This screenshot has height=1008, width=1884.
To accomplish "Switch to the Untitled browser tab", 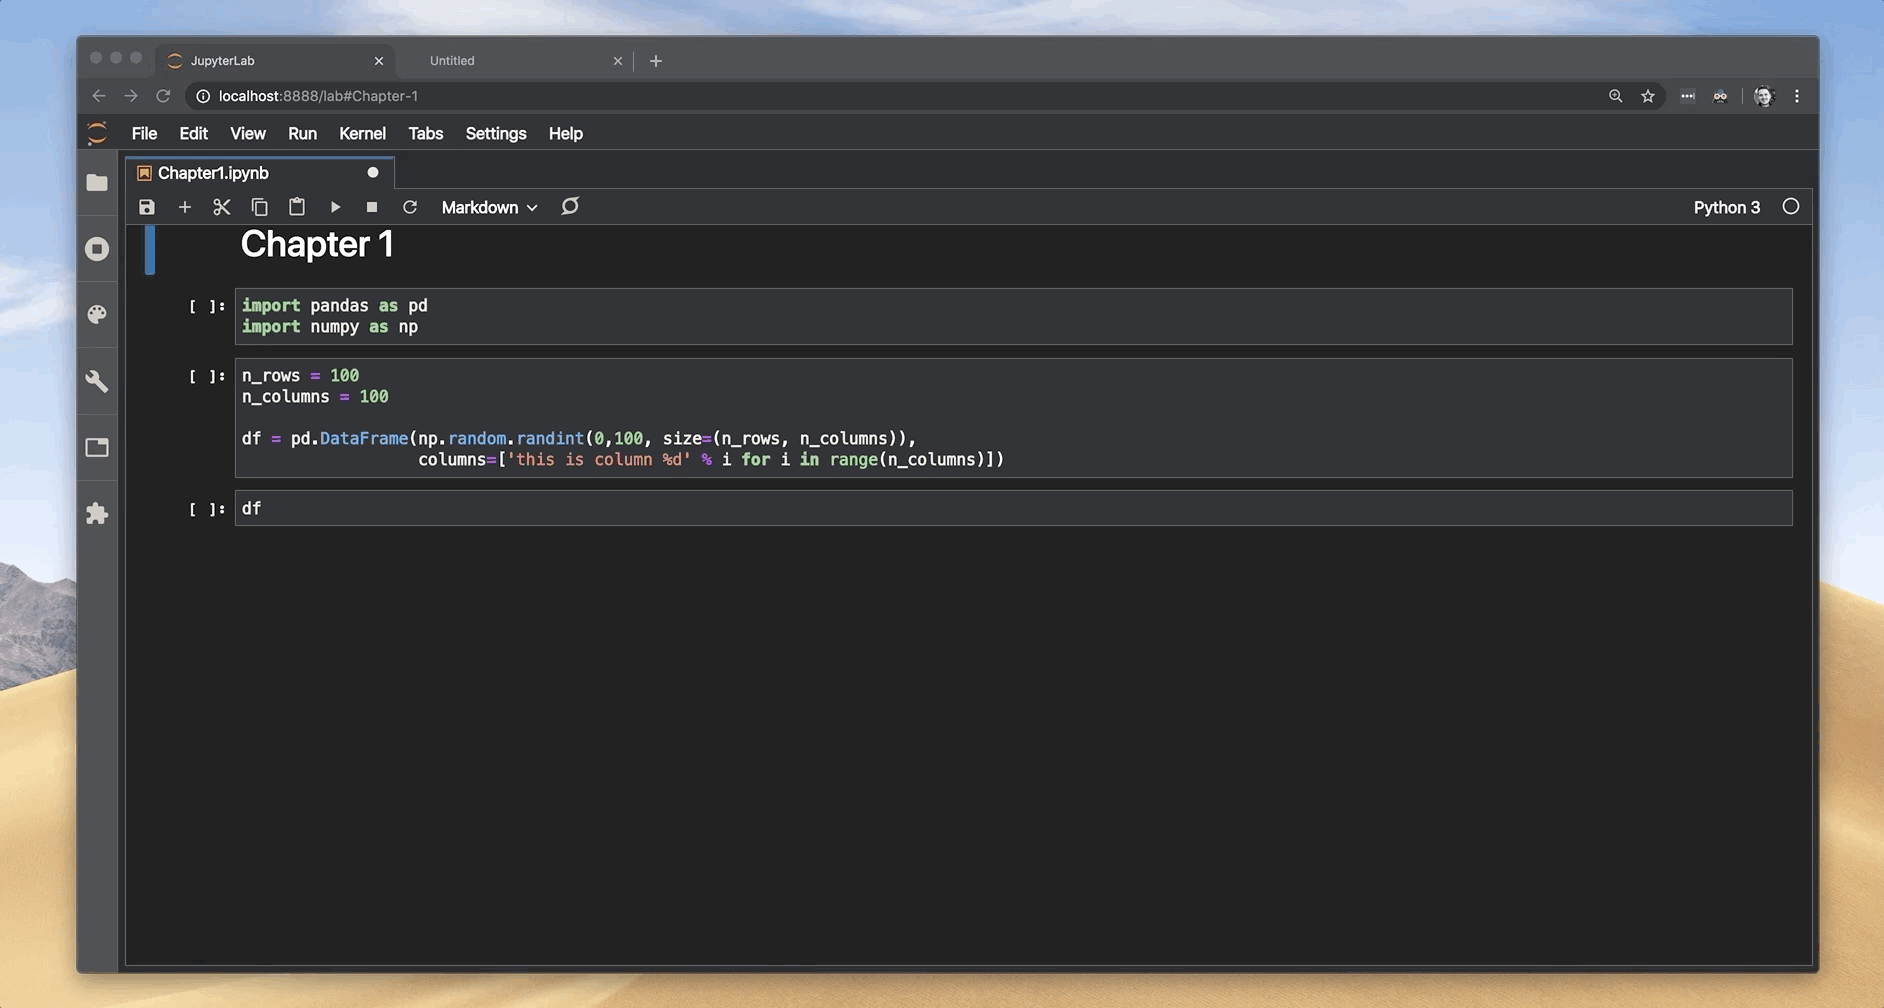I will point(452,61).
